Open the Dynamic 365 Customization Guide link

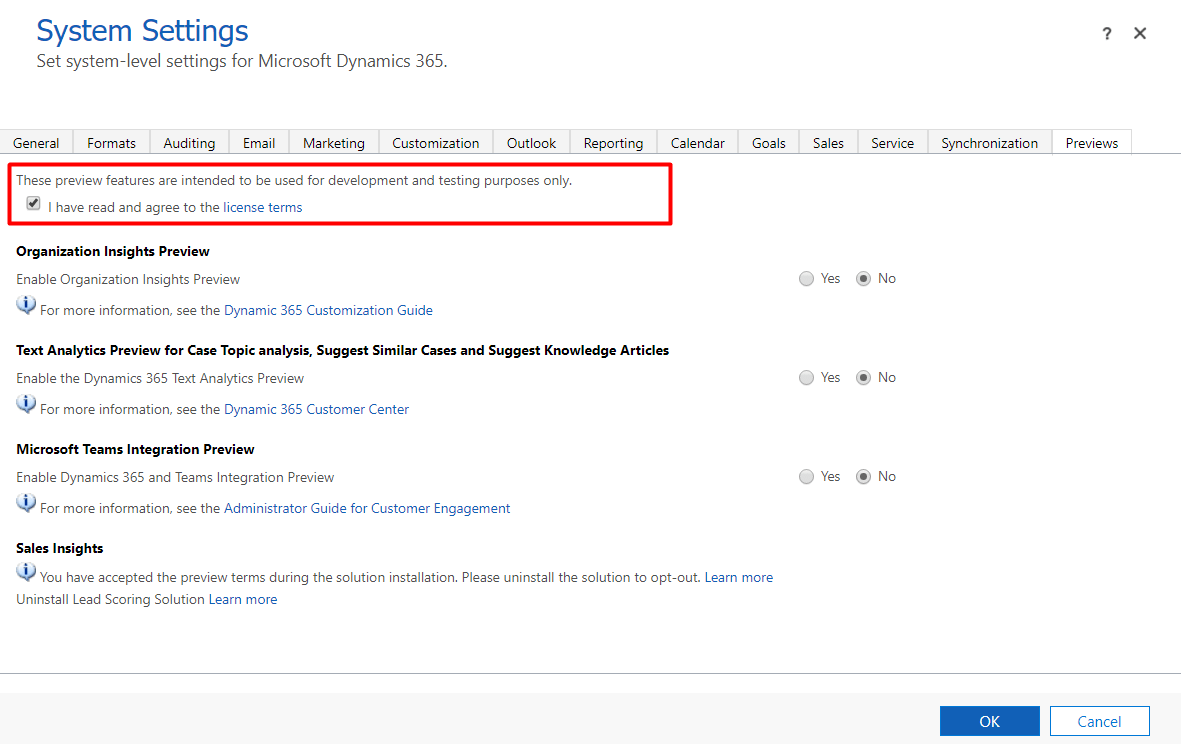[328, 310]
